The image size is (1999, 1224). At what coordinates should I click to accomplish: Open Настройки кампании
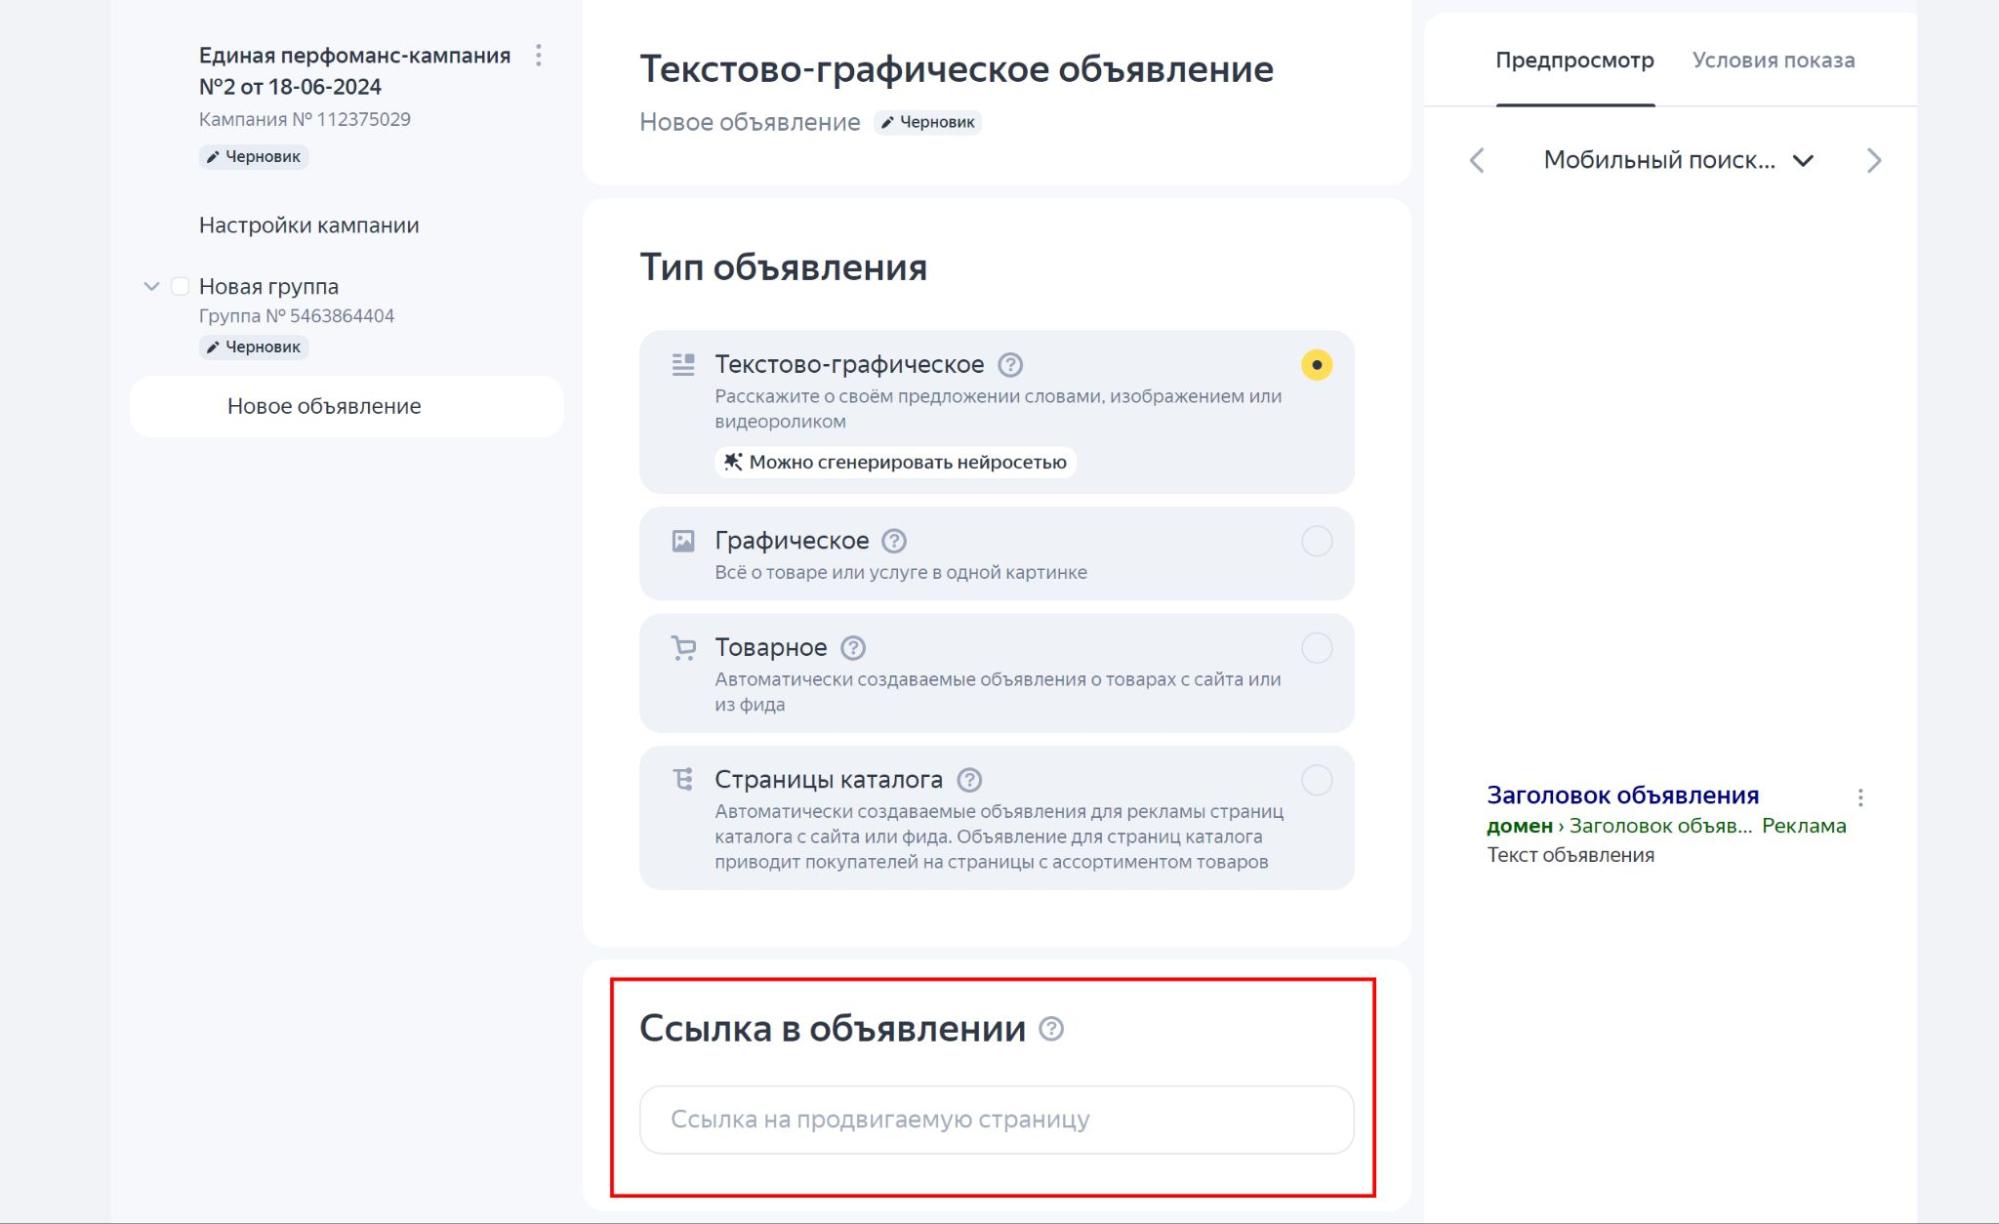(x=309, y=224)
